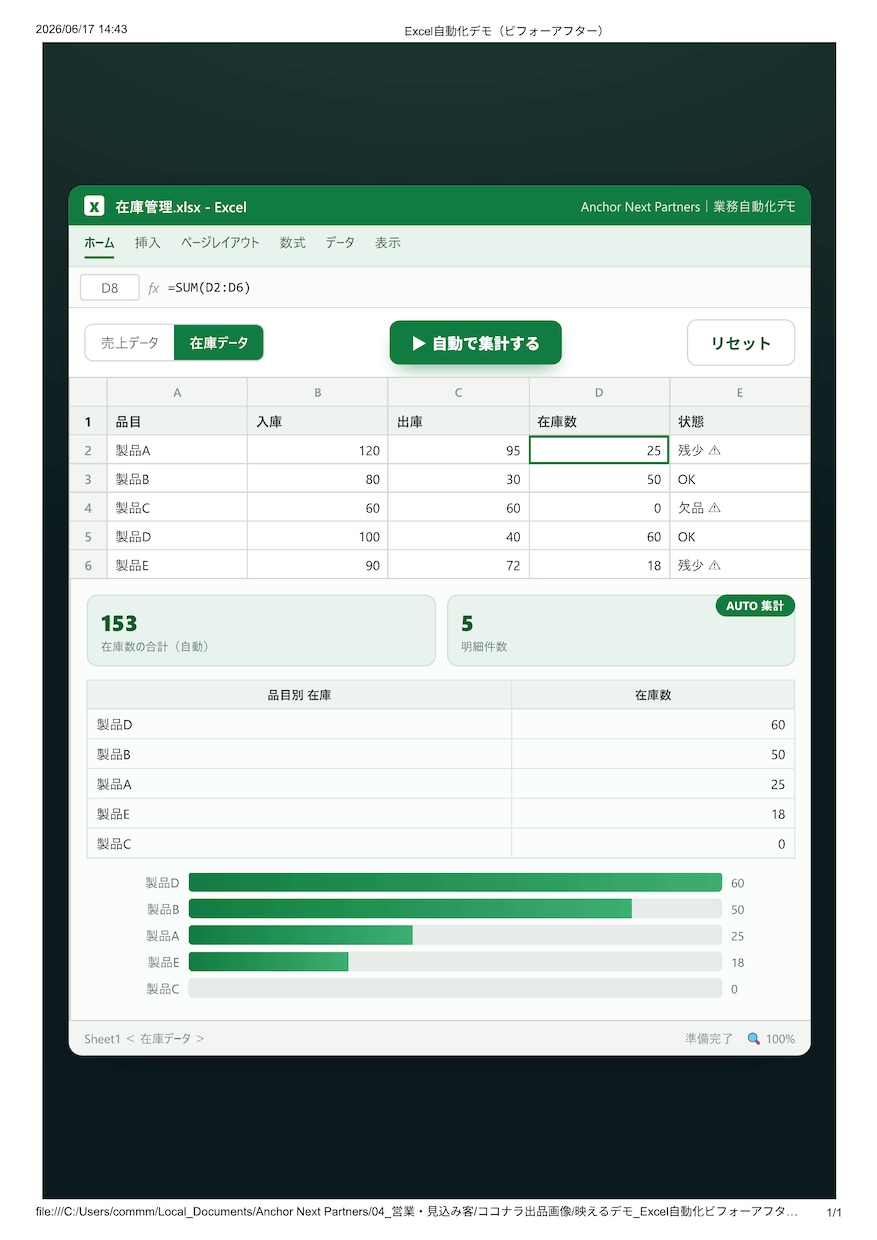This screenshot has width=877, height=1240.
Task: Click the 自動で集計する button
Action: pos(476,343)
